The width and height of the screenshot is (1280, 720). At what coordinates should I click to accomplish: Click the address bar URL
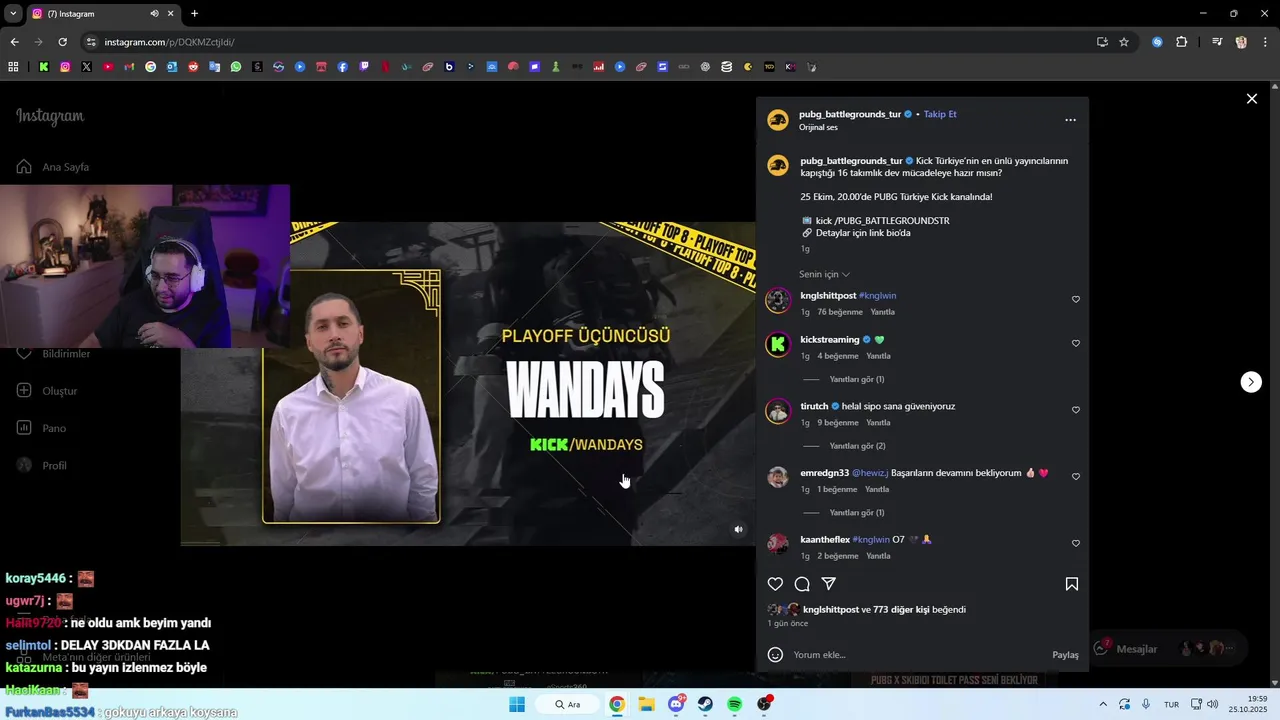pos(170,42)
